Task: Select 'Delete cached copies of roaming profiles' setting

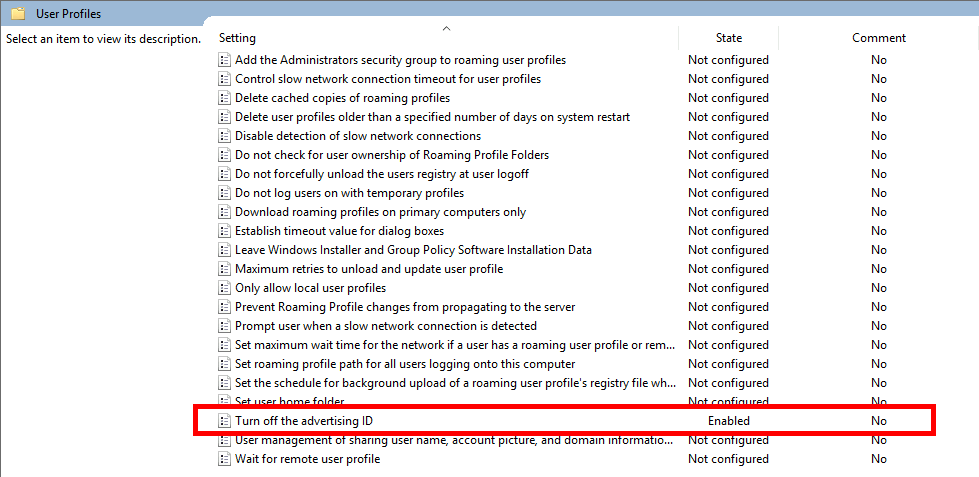Action: click(x=342, y=98)
